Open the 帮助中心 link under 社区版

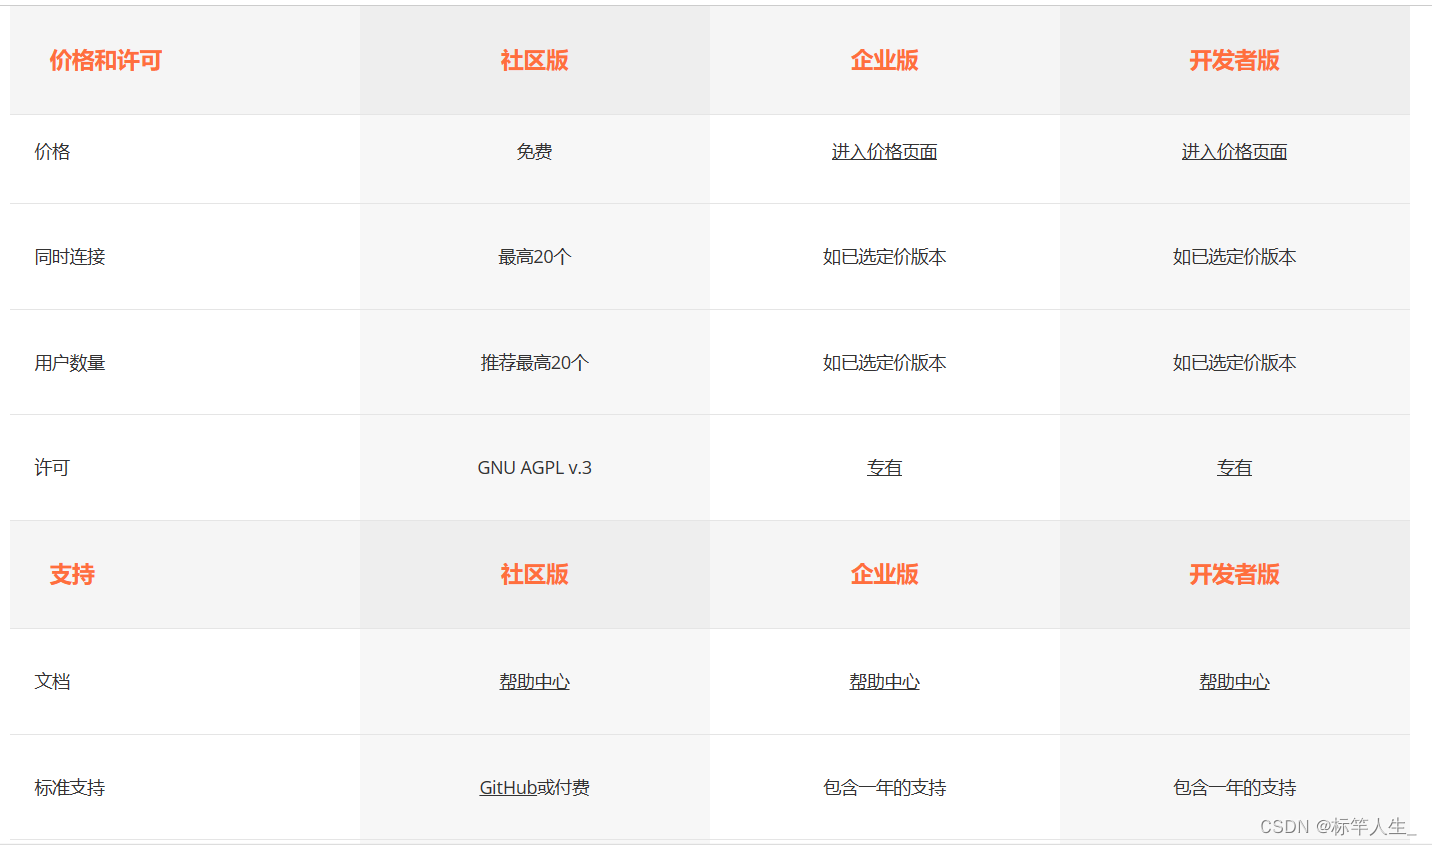point(534,681)
